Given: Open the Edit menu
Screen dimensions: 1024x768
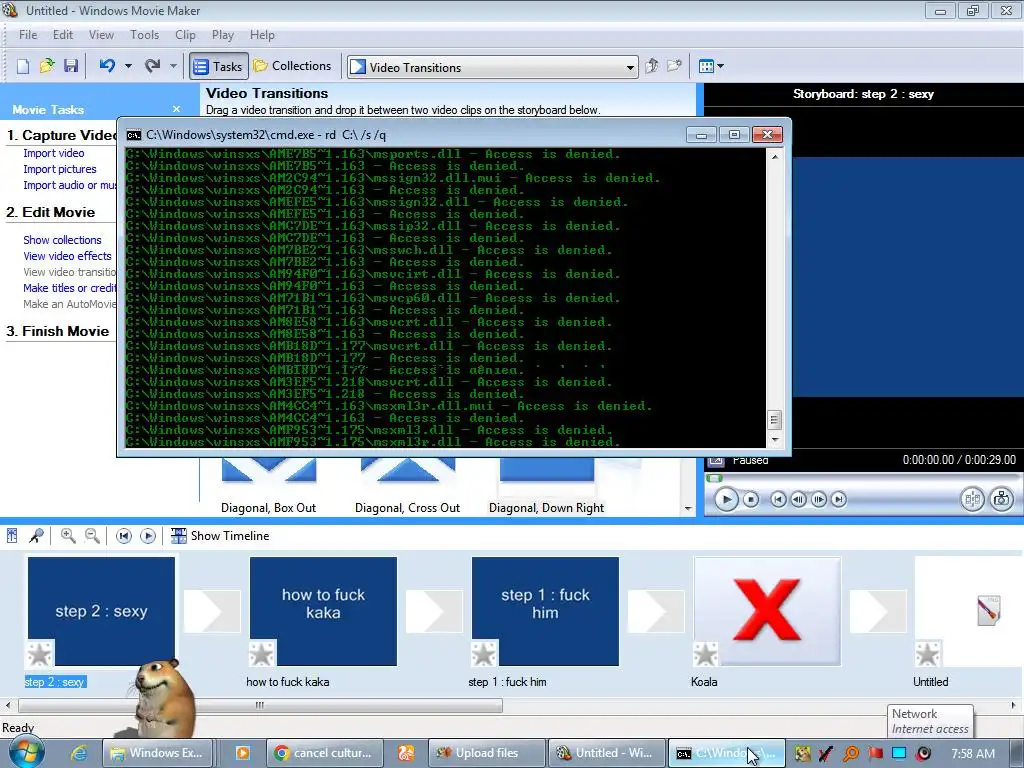Looking at the screenshot, I should [63, 35].
